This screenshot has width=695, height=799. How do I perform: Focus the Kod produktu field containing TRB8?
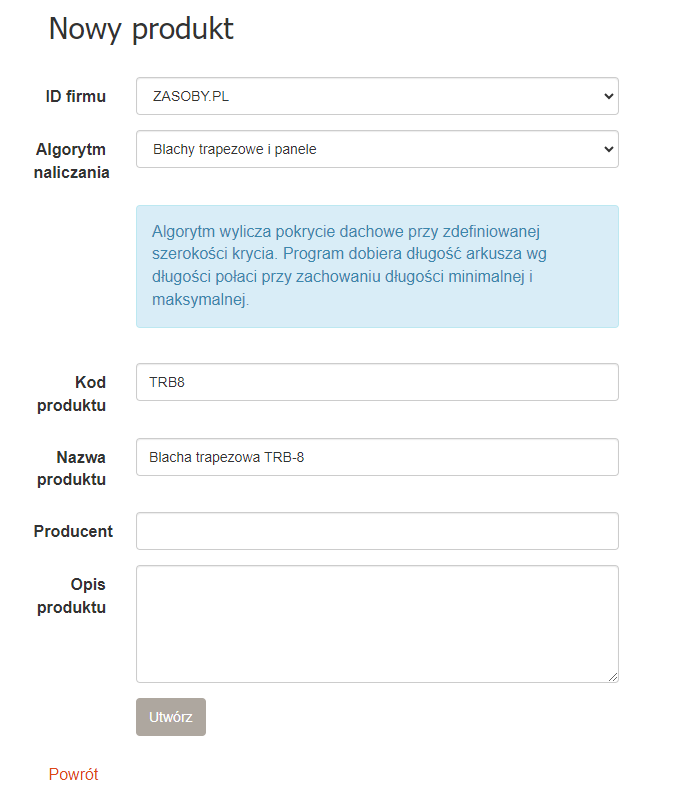[376, 382]
